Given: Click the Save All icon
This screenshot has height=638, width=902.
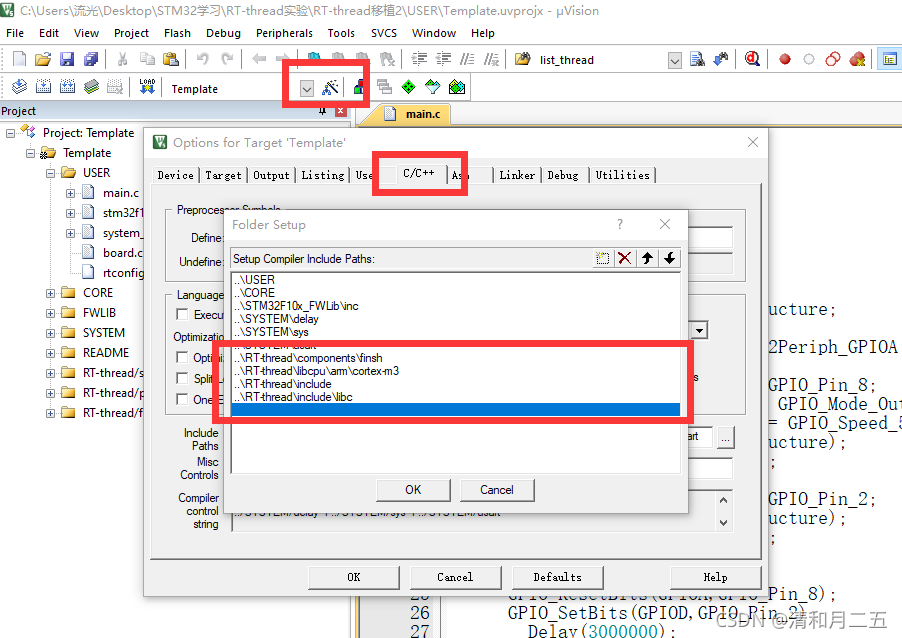Looking at the screenshot, I should [x=91, y=59].
